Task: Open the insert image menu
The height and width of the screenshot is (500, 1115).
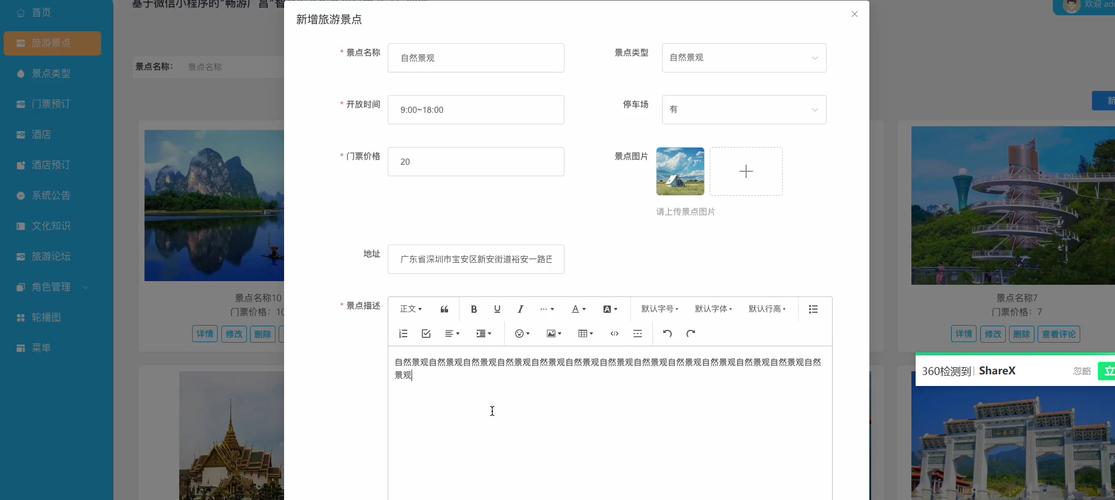Action: (x=553, y=334)
